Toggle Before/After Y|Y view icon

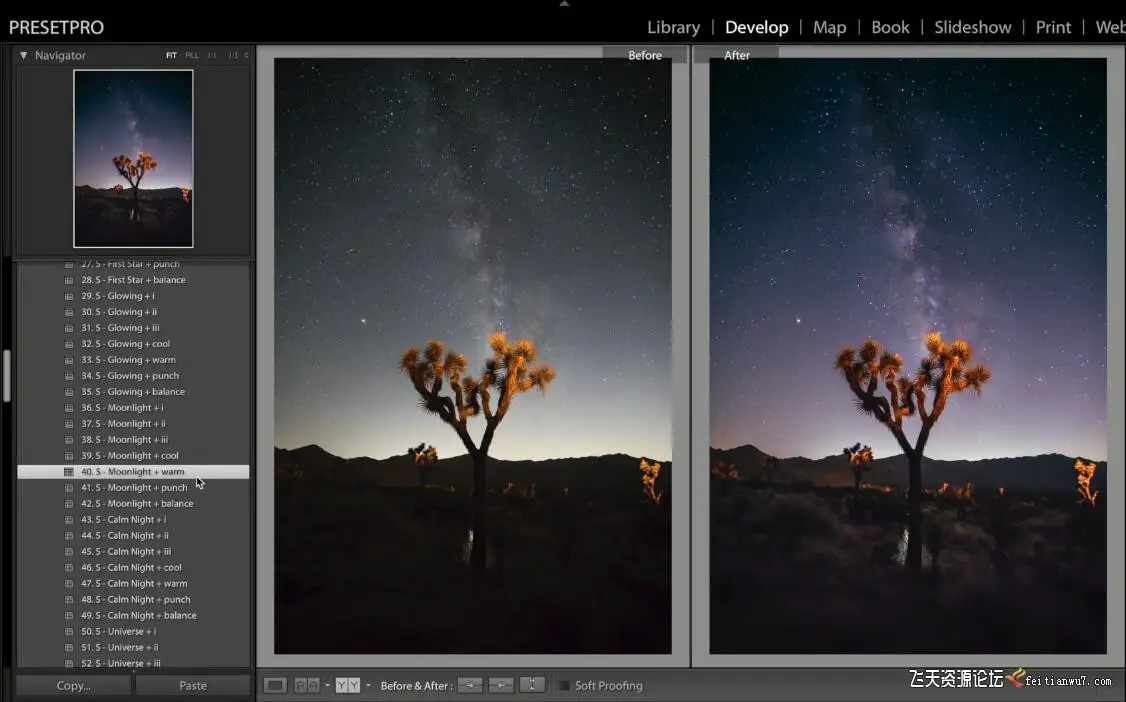pyautogui.click(x=348, y=685)
